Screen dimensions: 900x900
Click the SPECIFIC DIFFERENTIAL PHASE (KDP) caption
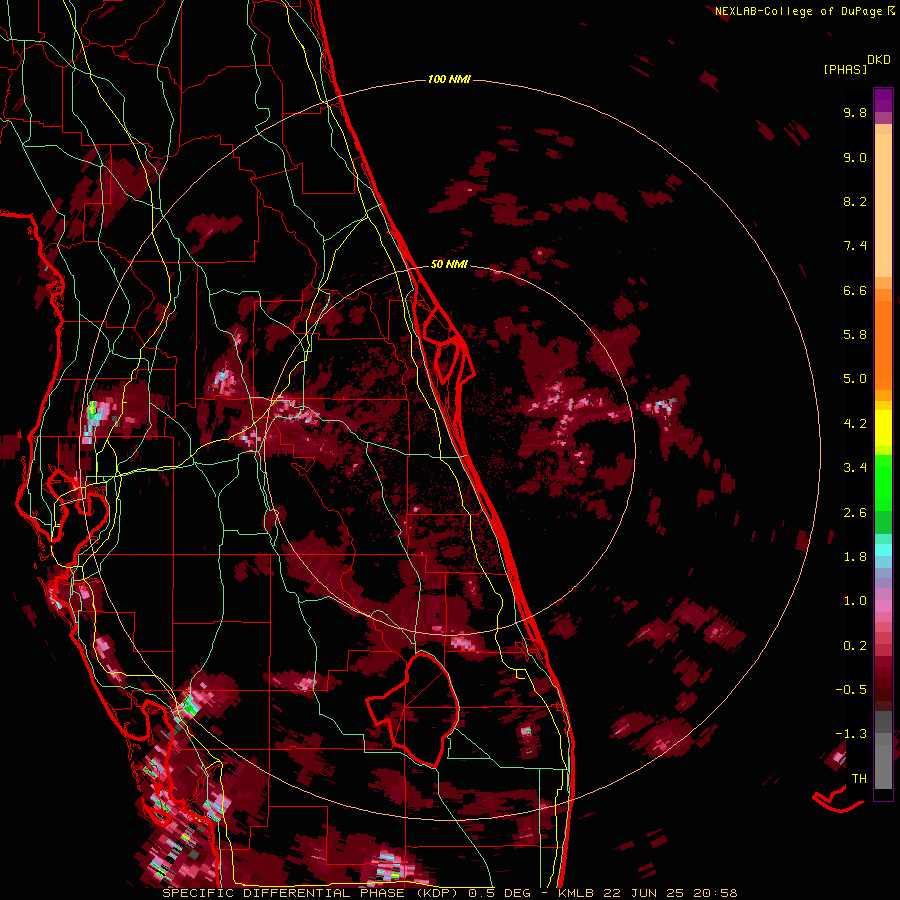tap(312, 893)
